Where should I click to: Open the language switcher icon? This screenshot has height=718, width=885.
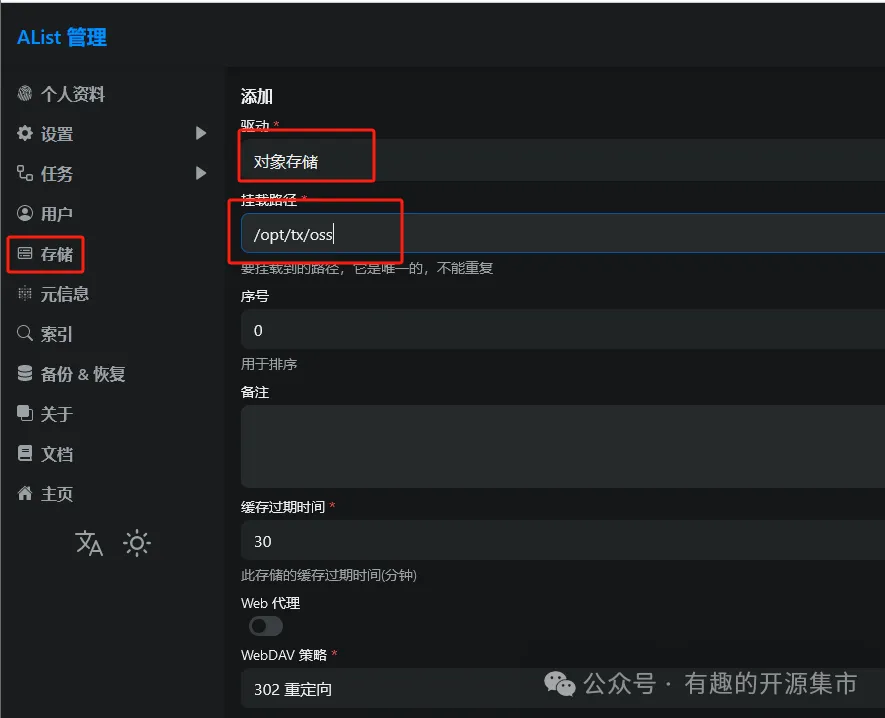[x=89, y=543]
